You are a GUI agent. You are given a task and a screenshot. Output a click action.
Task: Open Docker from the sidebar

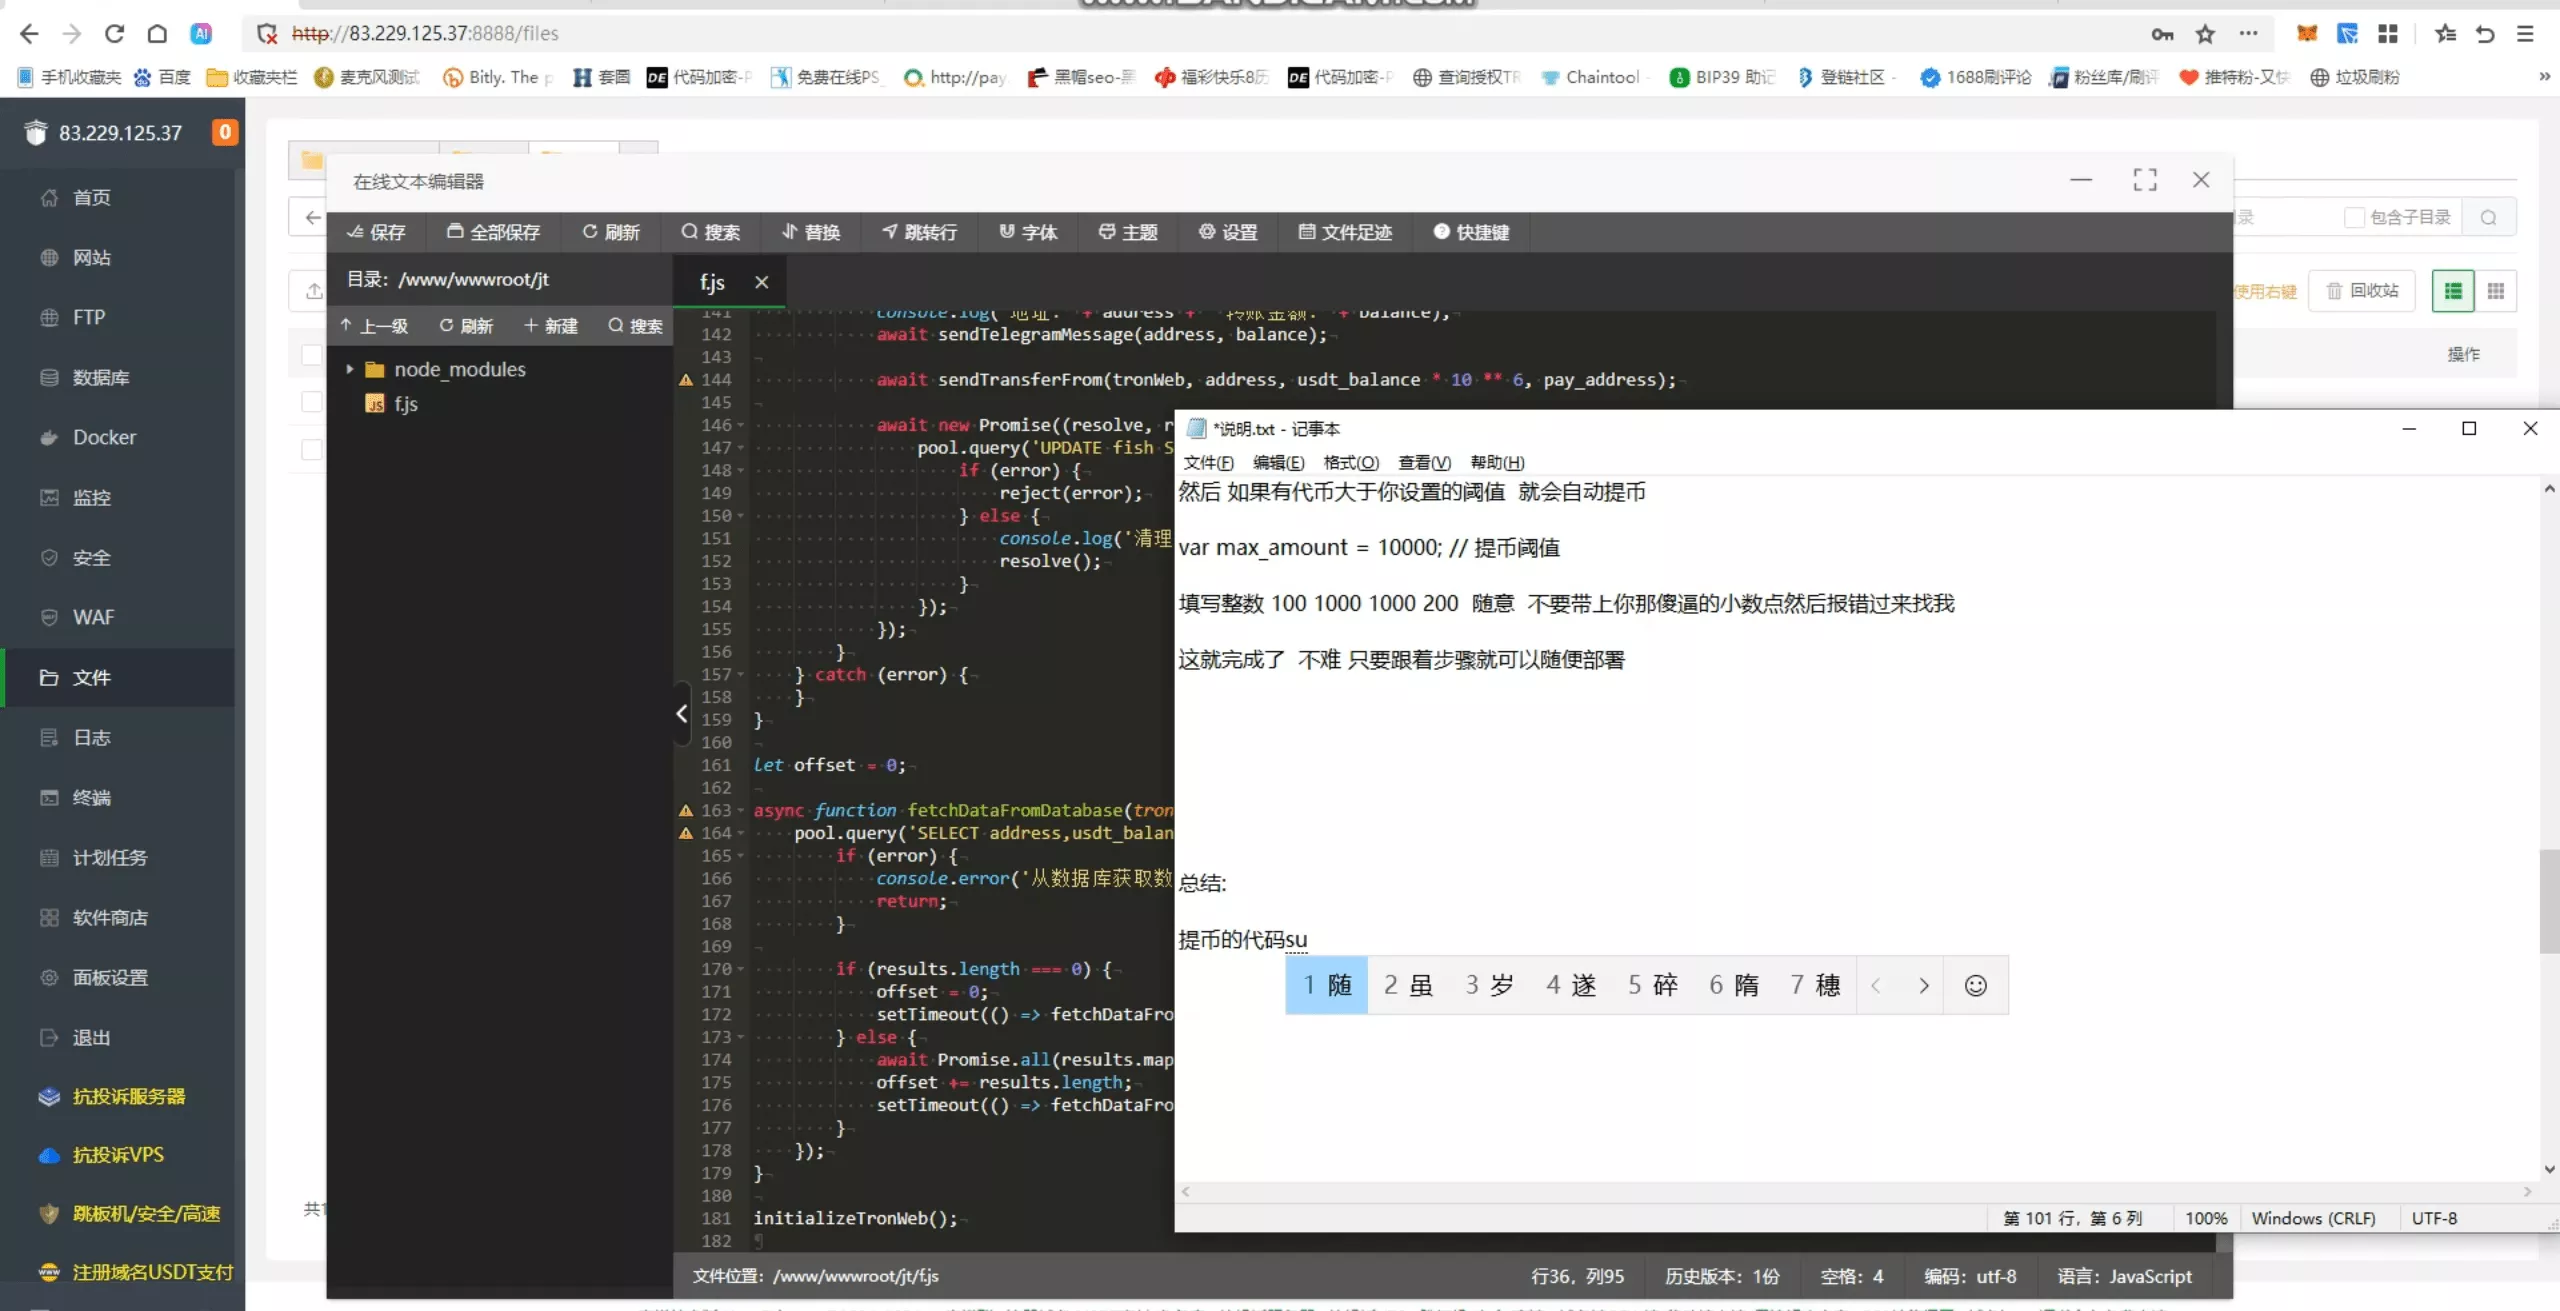point(103,437)
